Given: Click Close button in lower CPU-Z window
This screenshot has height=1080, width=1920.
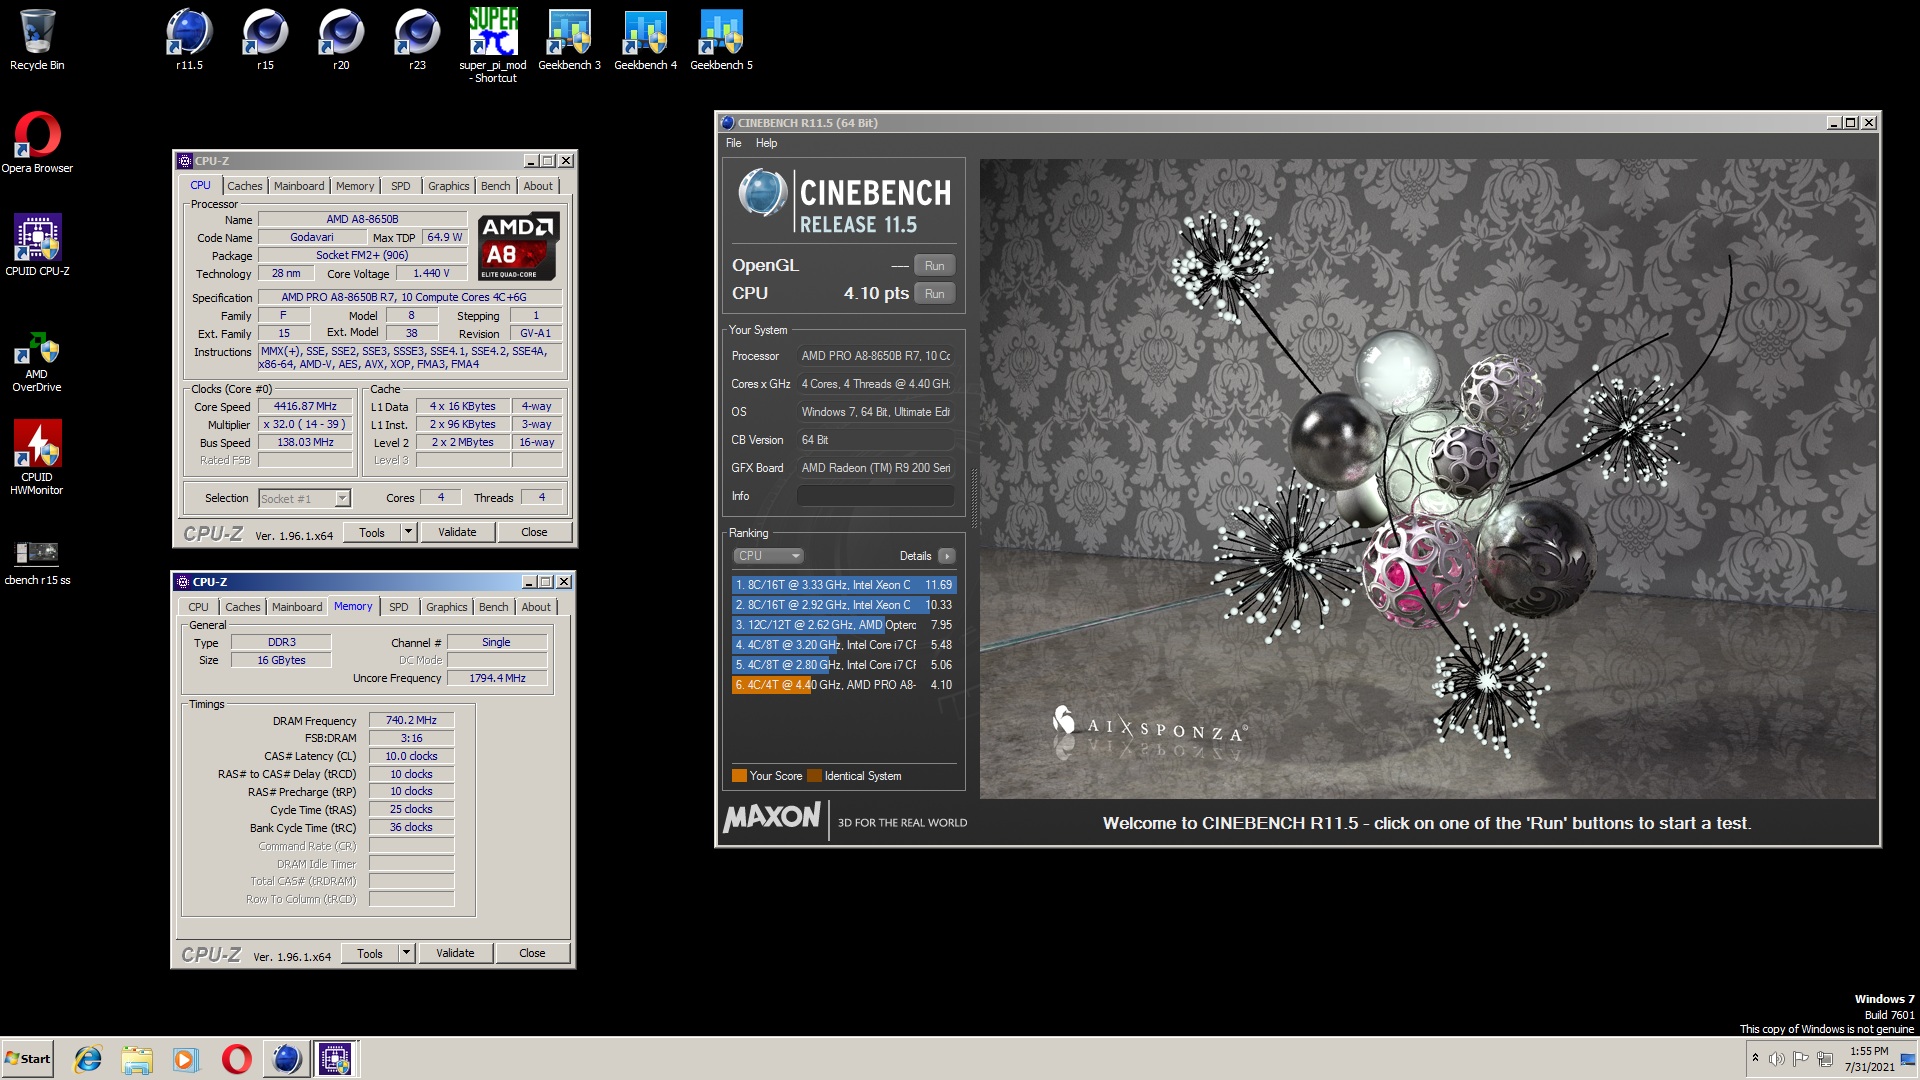Looking at the screenshot, I should 532,953.
